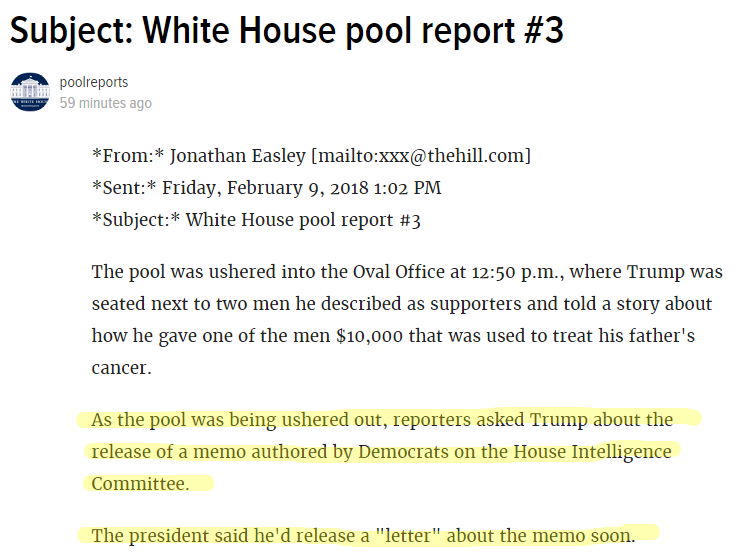Click the "*Sent:*" label in the header
739x560 pixels.
click(124, 188)
